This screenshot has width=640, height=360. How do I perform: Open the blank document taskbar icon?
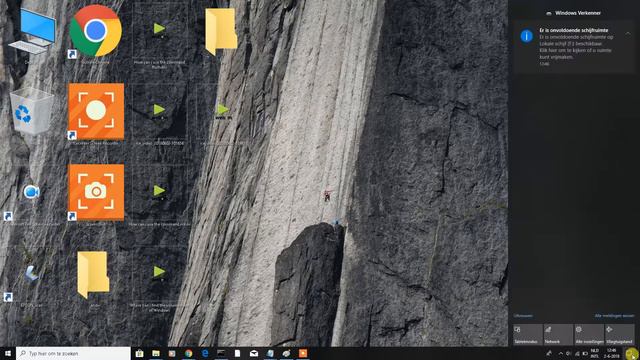click(x=237, y=353)
